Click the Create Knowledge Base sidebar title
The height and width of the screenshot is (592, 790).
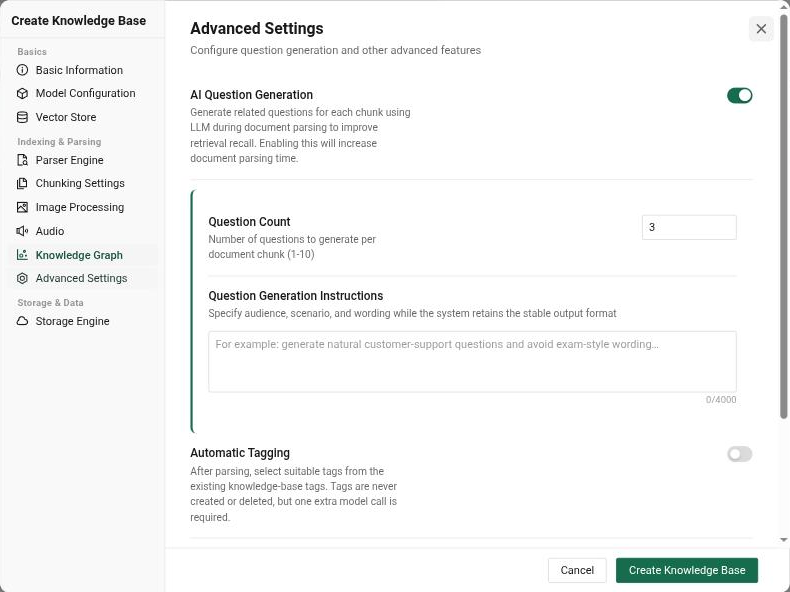coord(79,21)
